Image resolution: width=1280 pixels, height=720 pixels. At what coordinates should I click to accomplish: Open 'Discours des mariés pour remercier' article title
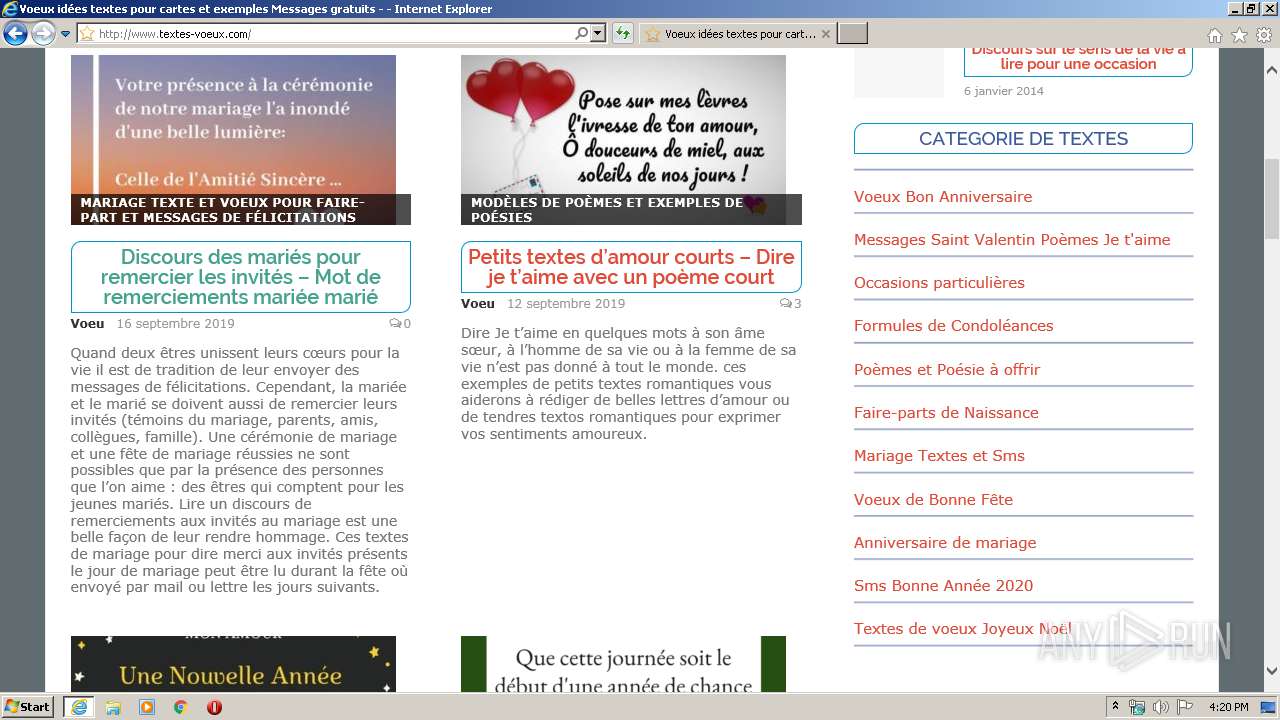(x=241, y=277)
